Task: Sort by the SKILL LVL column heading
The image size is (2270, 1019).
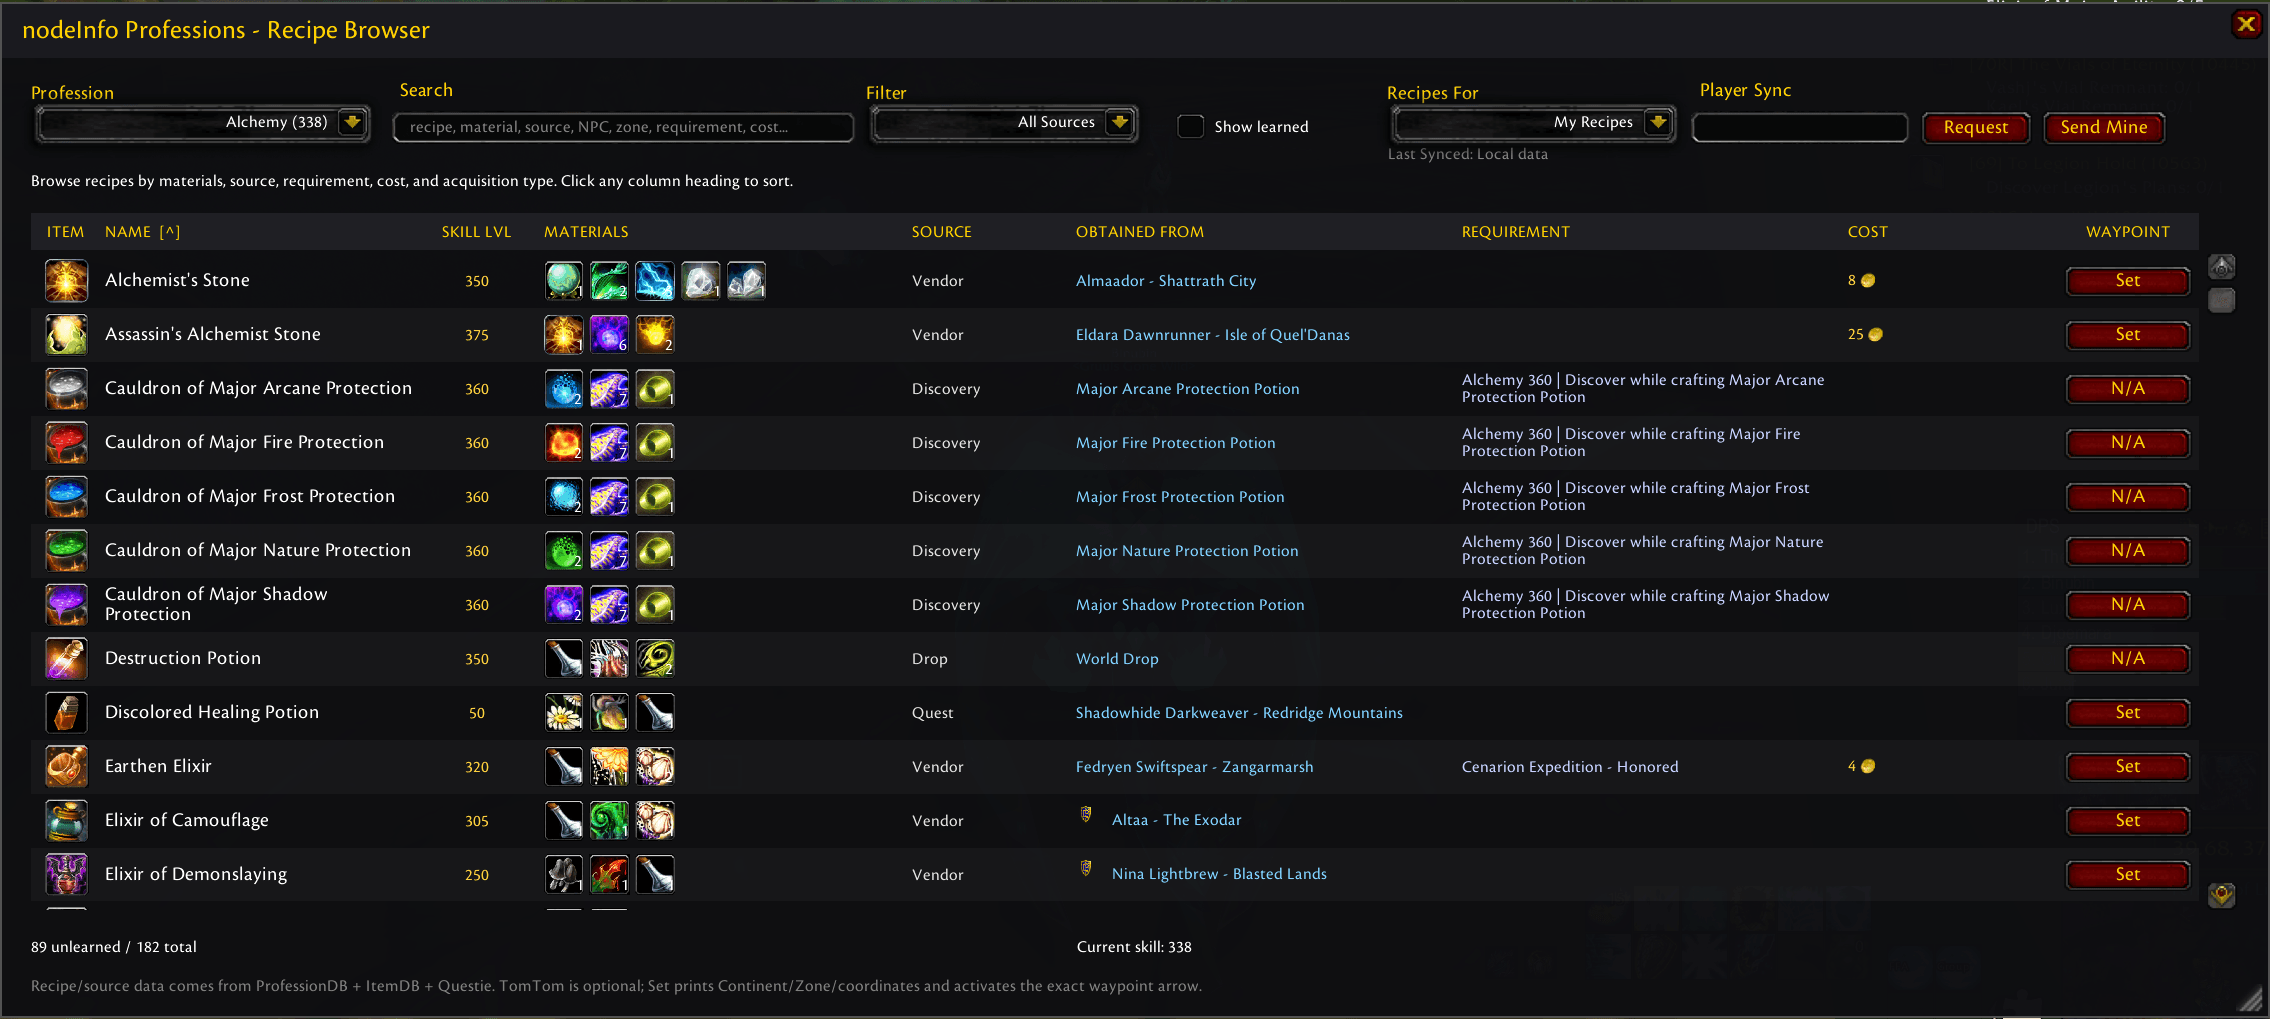Action: point(476,232)
